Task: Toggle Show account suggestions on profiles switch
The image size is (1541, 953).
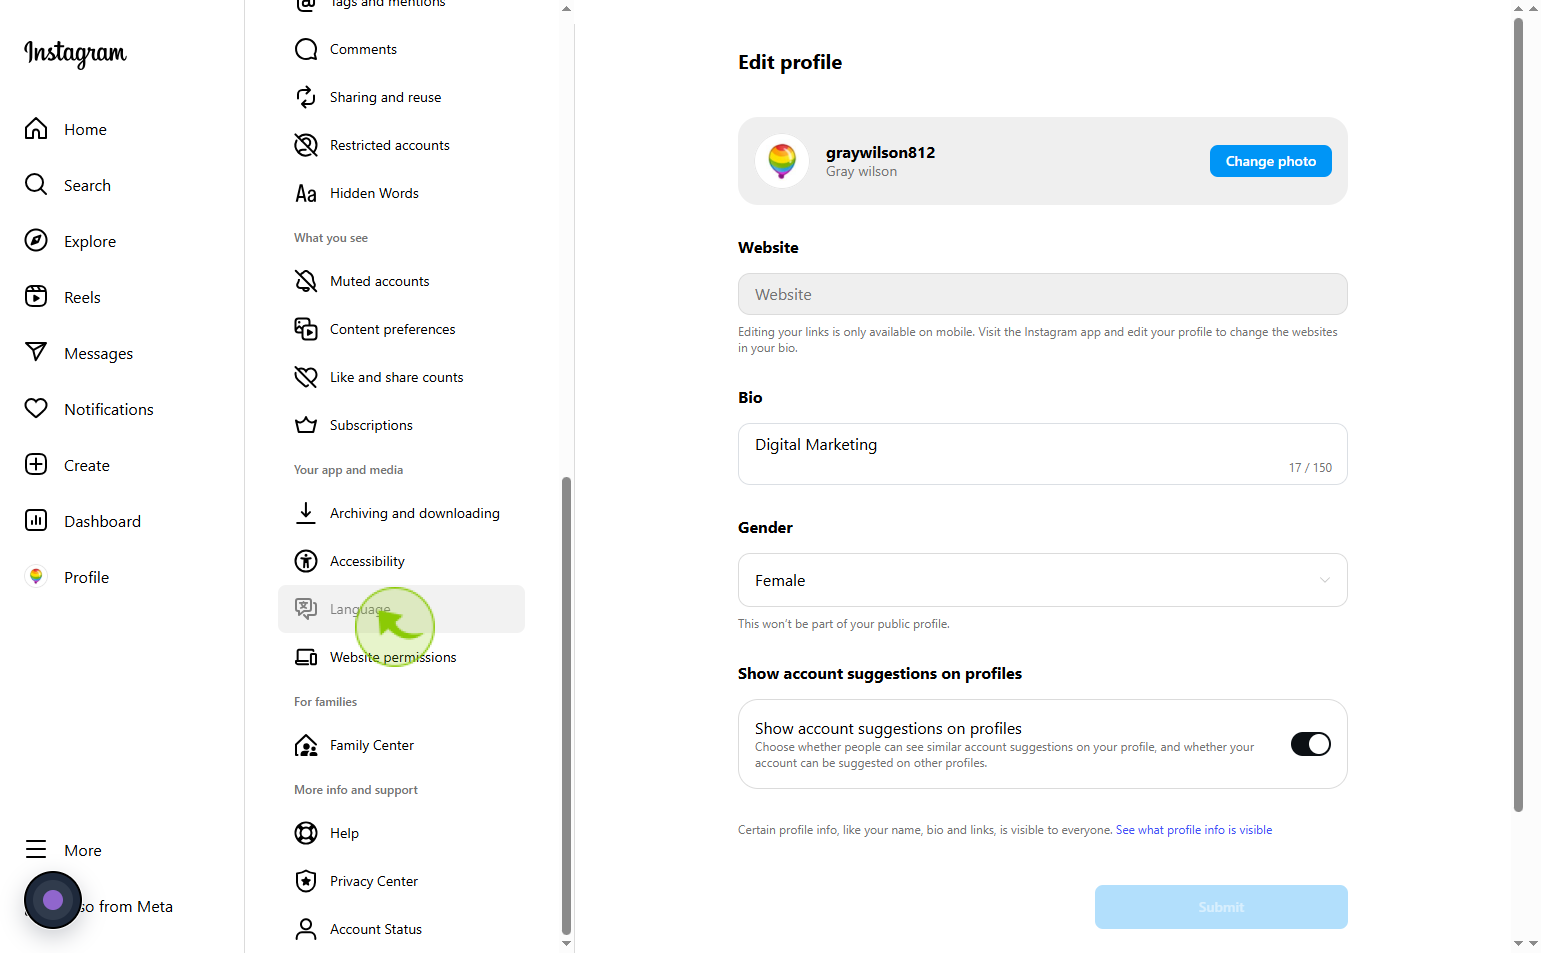Action: 1310,744
